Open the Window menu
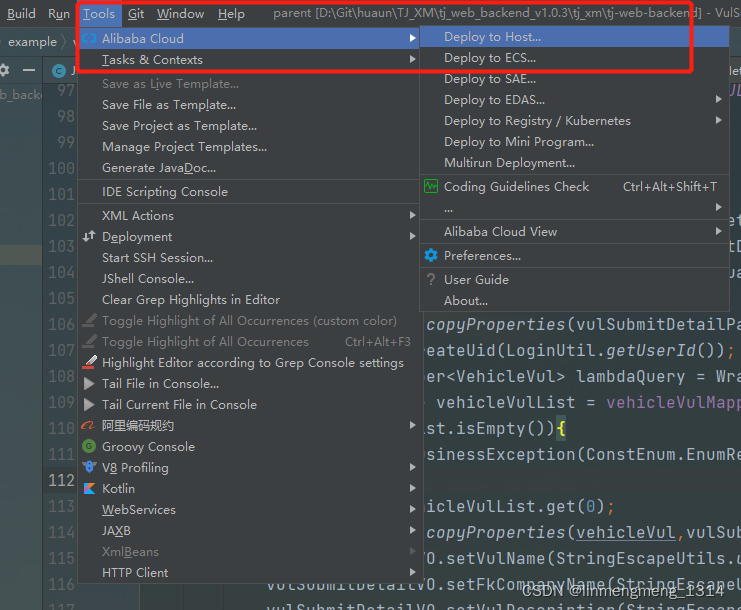The height and width of the screenshot is (610, 741). [x=181, y=14]
